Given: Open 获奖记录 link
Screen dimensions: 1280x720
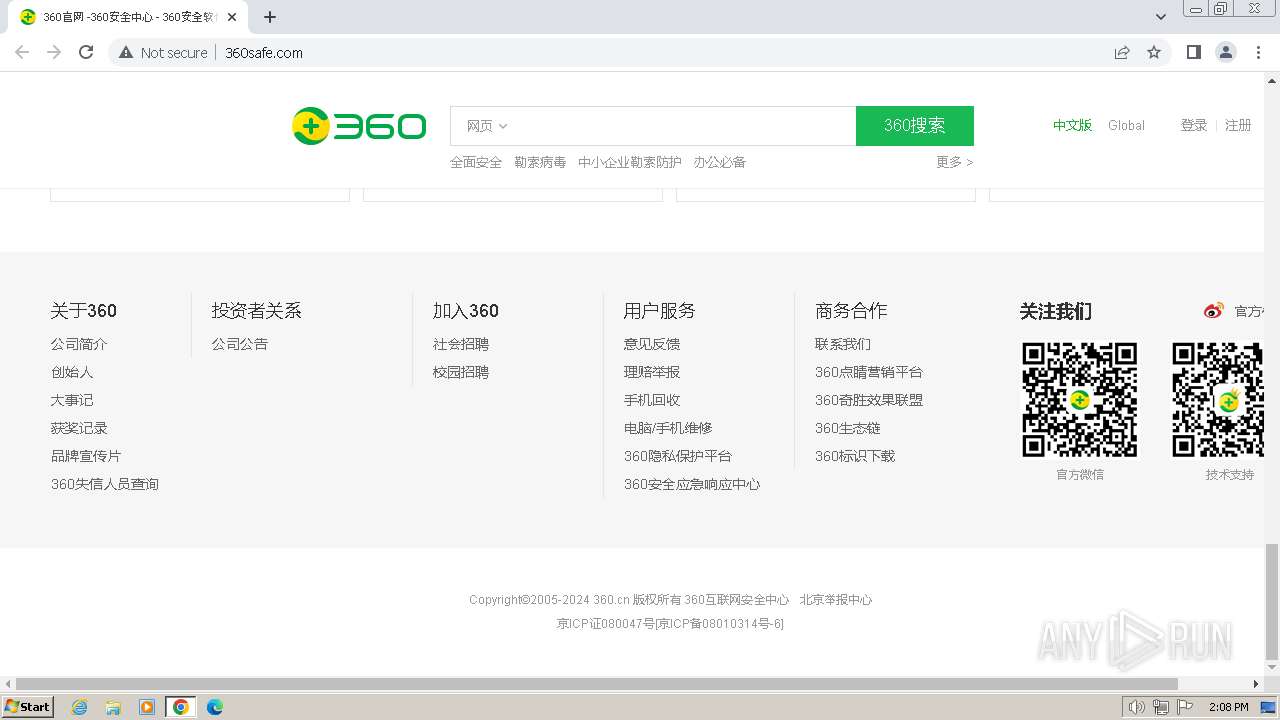Looking at the screenshot, I should (x=79, y=428).
